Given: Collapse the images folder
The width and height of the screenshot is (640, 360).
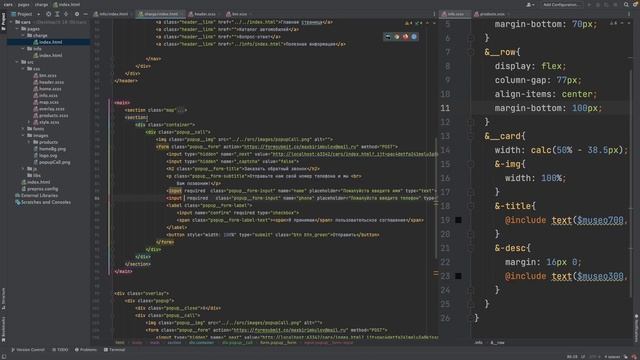Looking at the screenshot, I should click(23, 135).
